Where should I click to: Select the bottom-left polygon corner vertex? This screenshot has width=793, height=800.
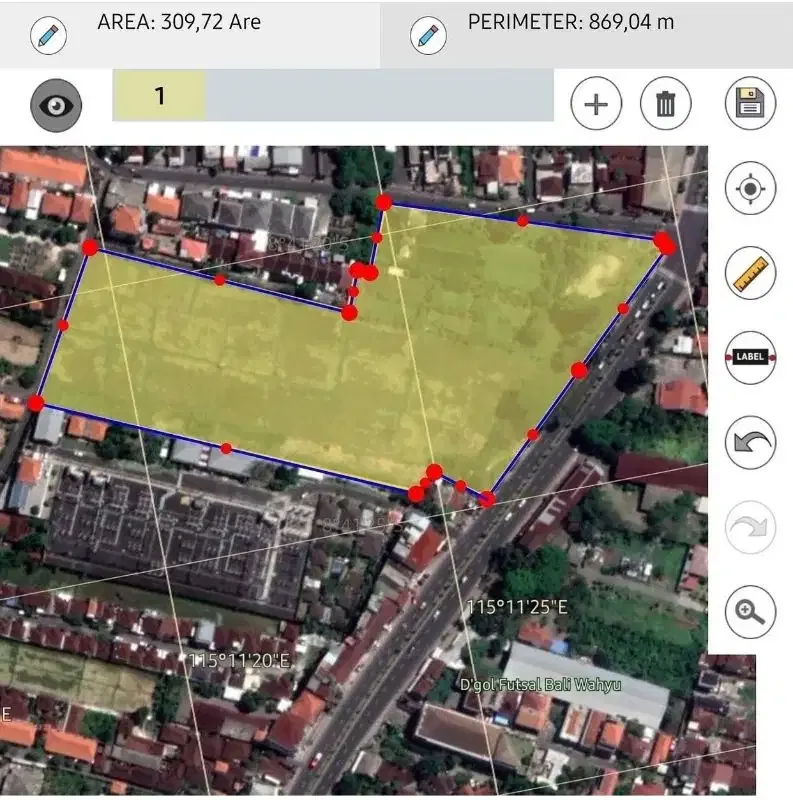(36, 403)
